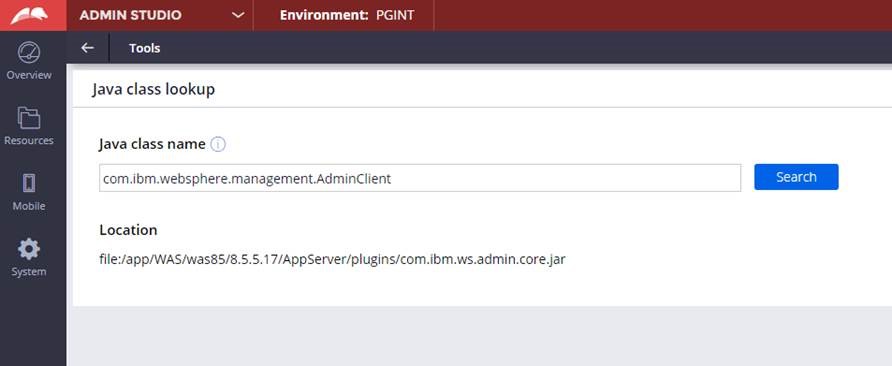
Task: Open the Resources folder icon
Action: pos(29,117)
